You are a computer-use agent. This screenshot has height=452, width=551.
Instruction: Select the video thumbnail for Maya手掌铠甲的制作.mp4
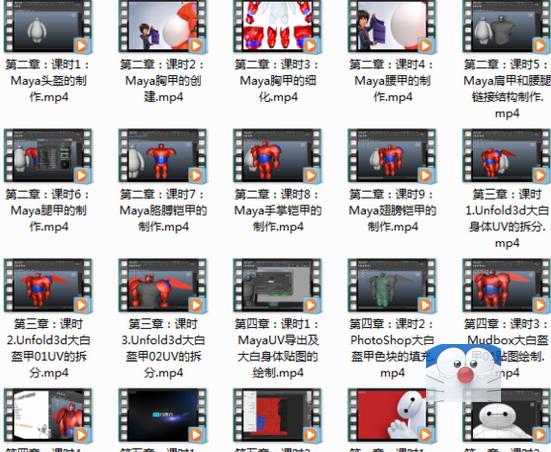(277, 156)
